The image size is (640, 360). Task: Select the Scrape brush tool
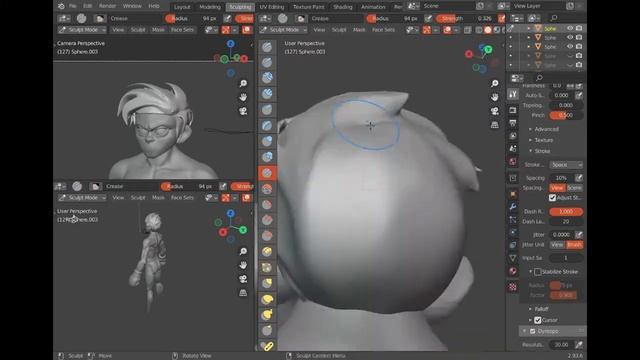coord(267,236)
